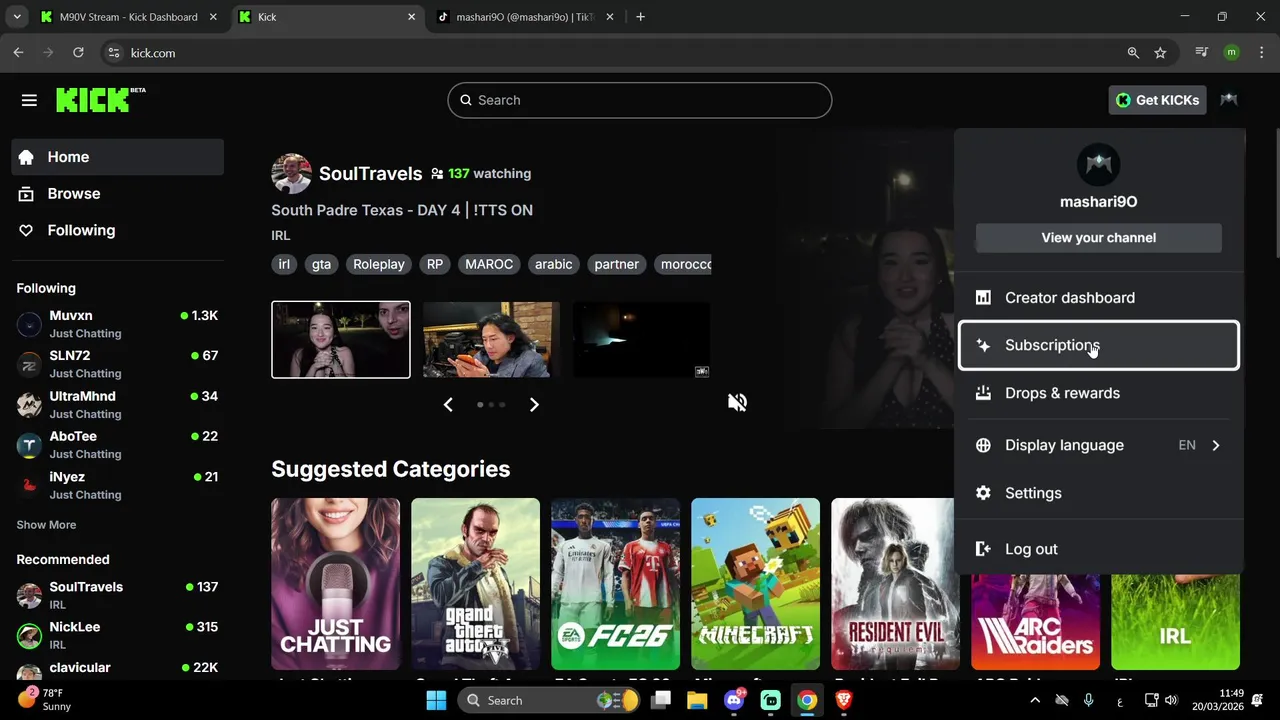
Task: Open Muvxn followed channel
Action: point(118,324)
